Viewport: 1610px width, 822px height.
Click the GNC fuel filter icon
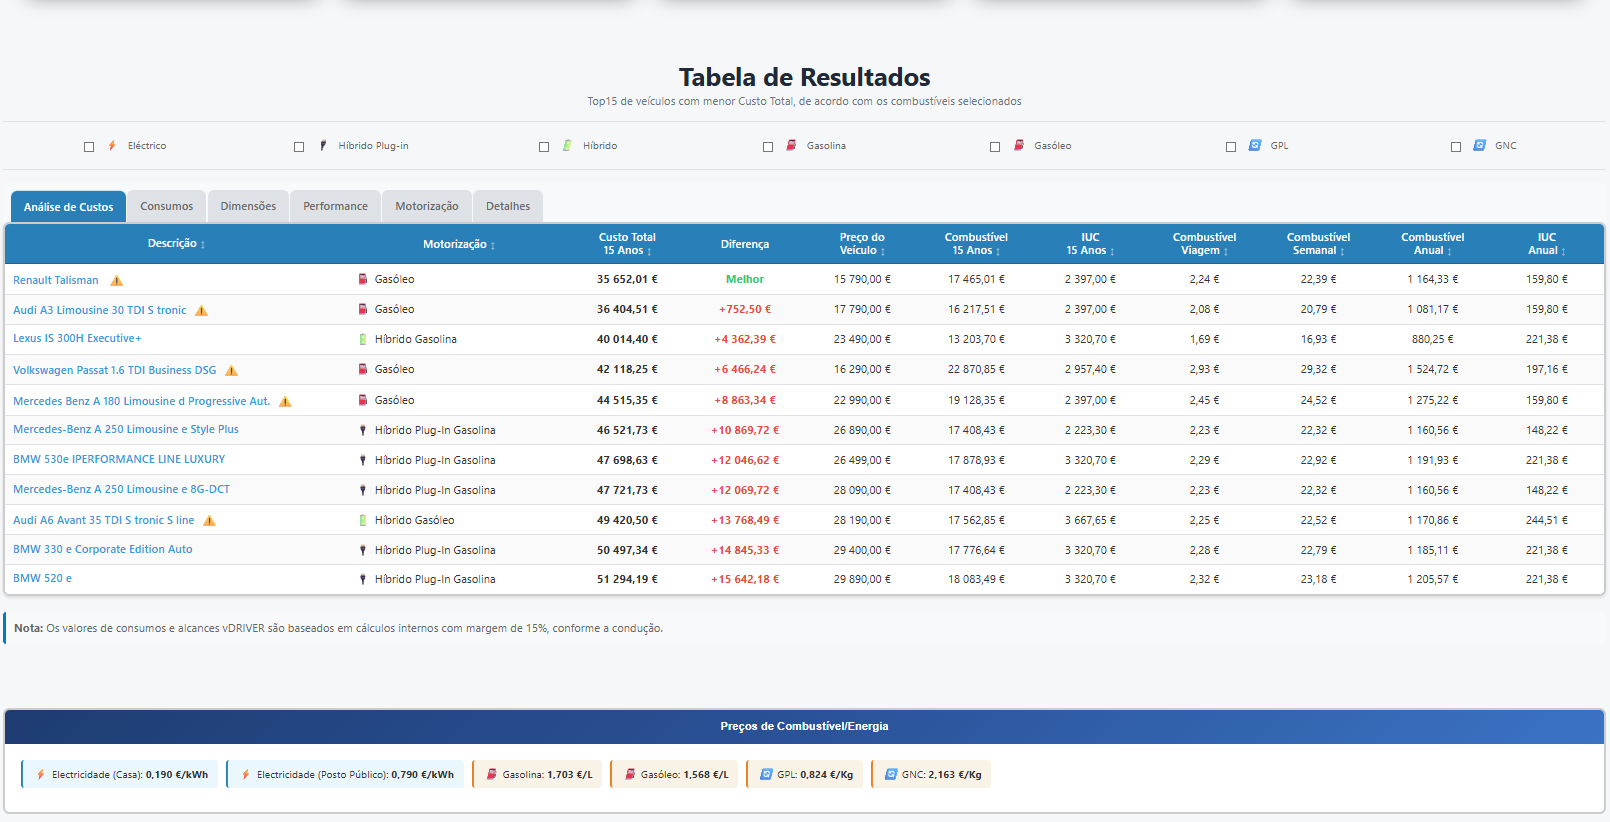pos(1479,146)
